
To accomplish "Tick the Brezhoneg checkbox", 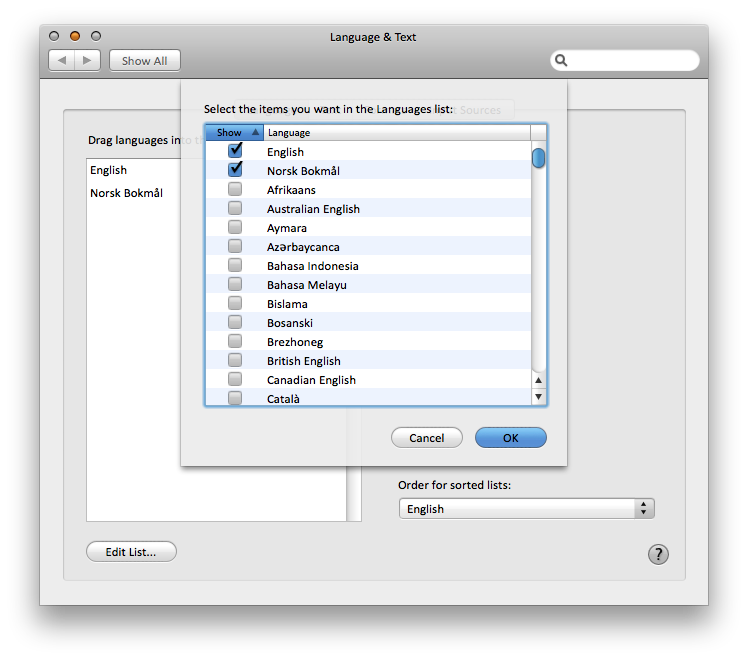I will (x=235, y=341).
